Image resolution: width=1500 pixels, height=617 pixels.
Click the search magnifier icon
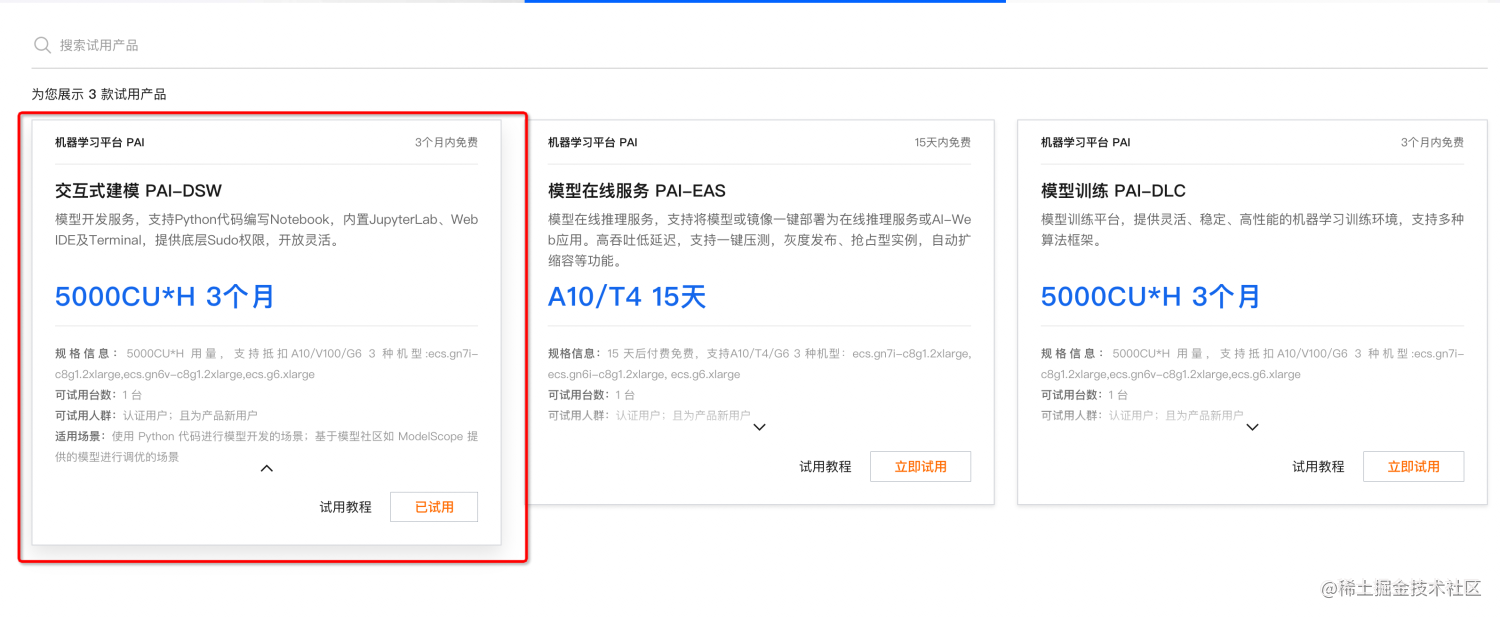coord(42,45)
